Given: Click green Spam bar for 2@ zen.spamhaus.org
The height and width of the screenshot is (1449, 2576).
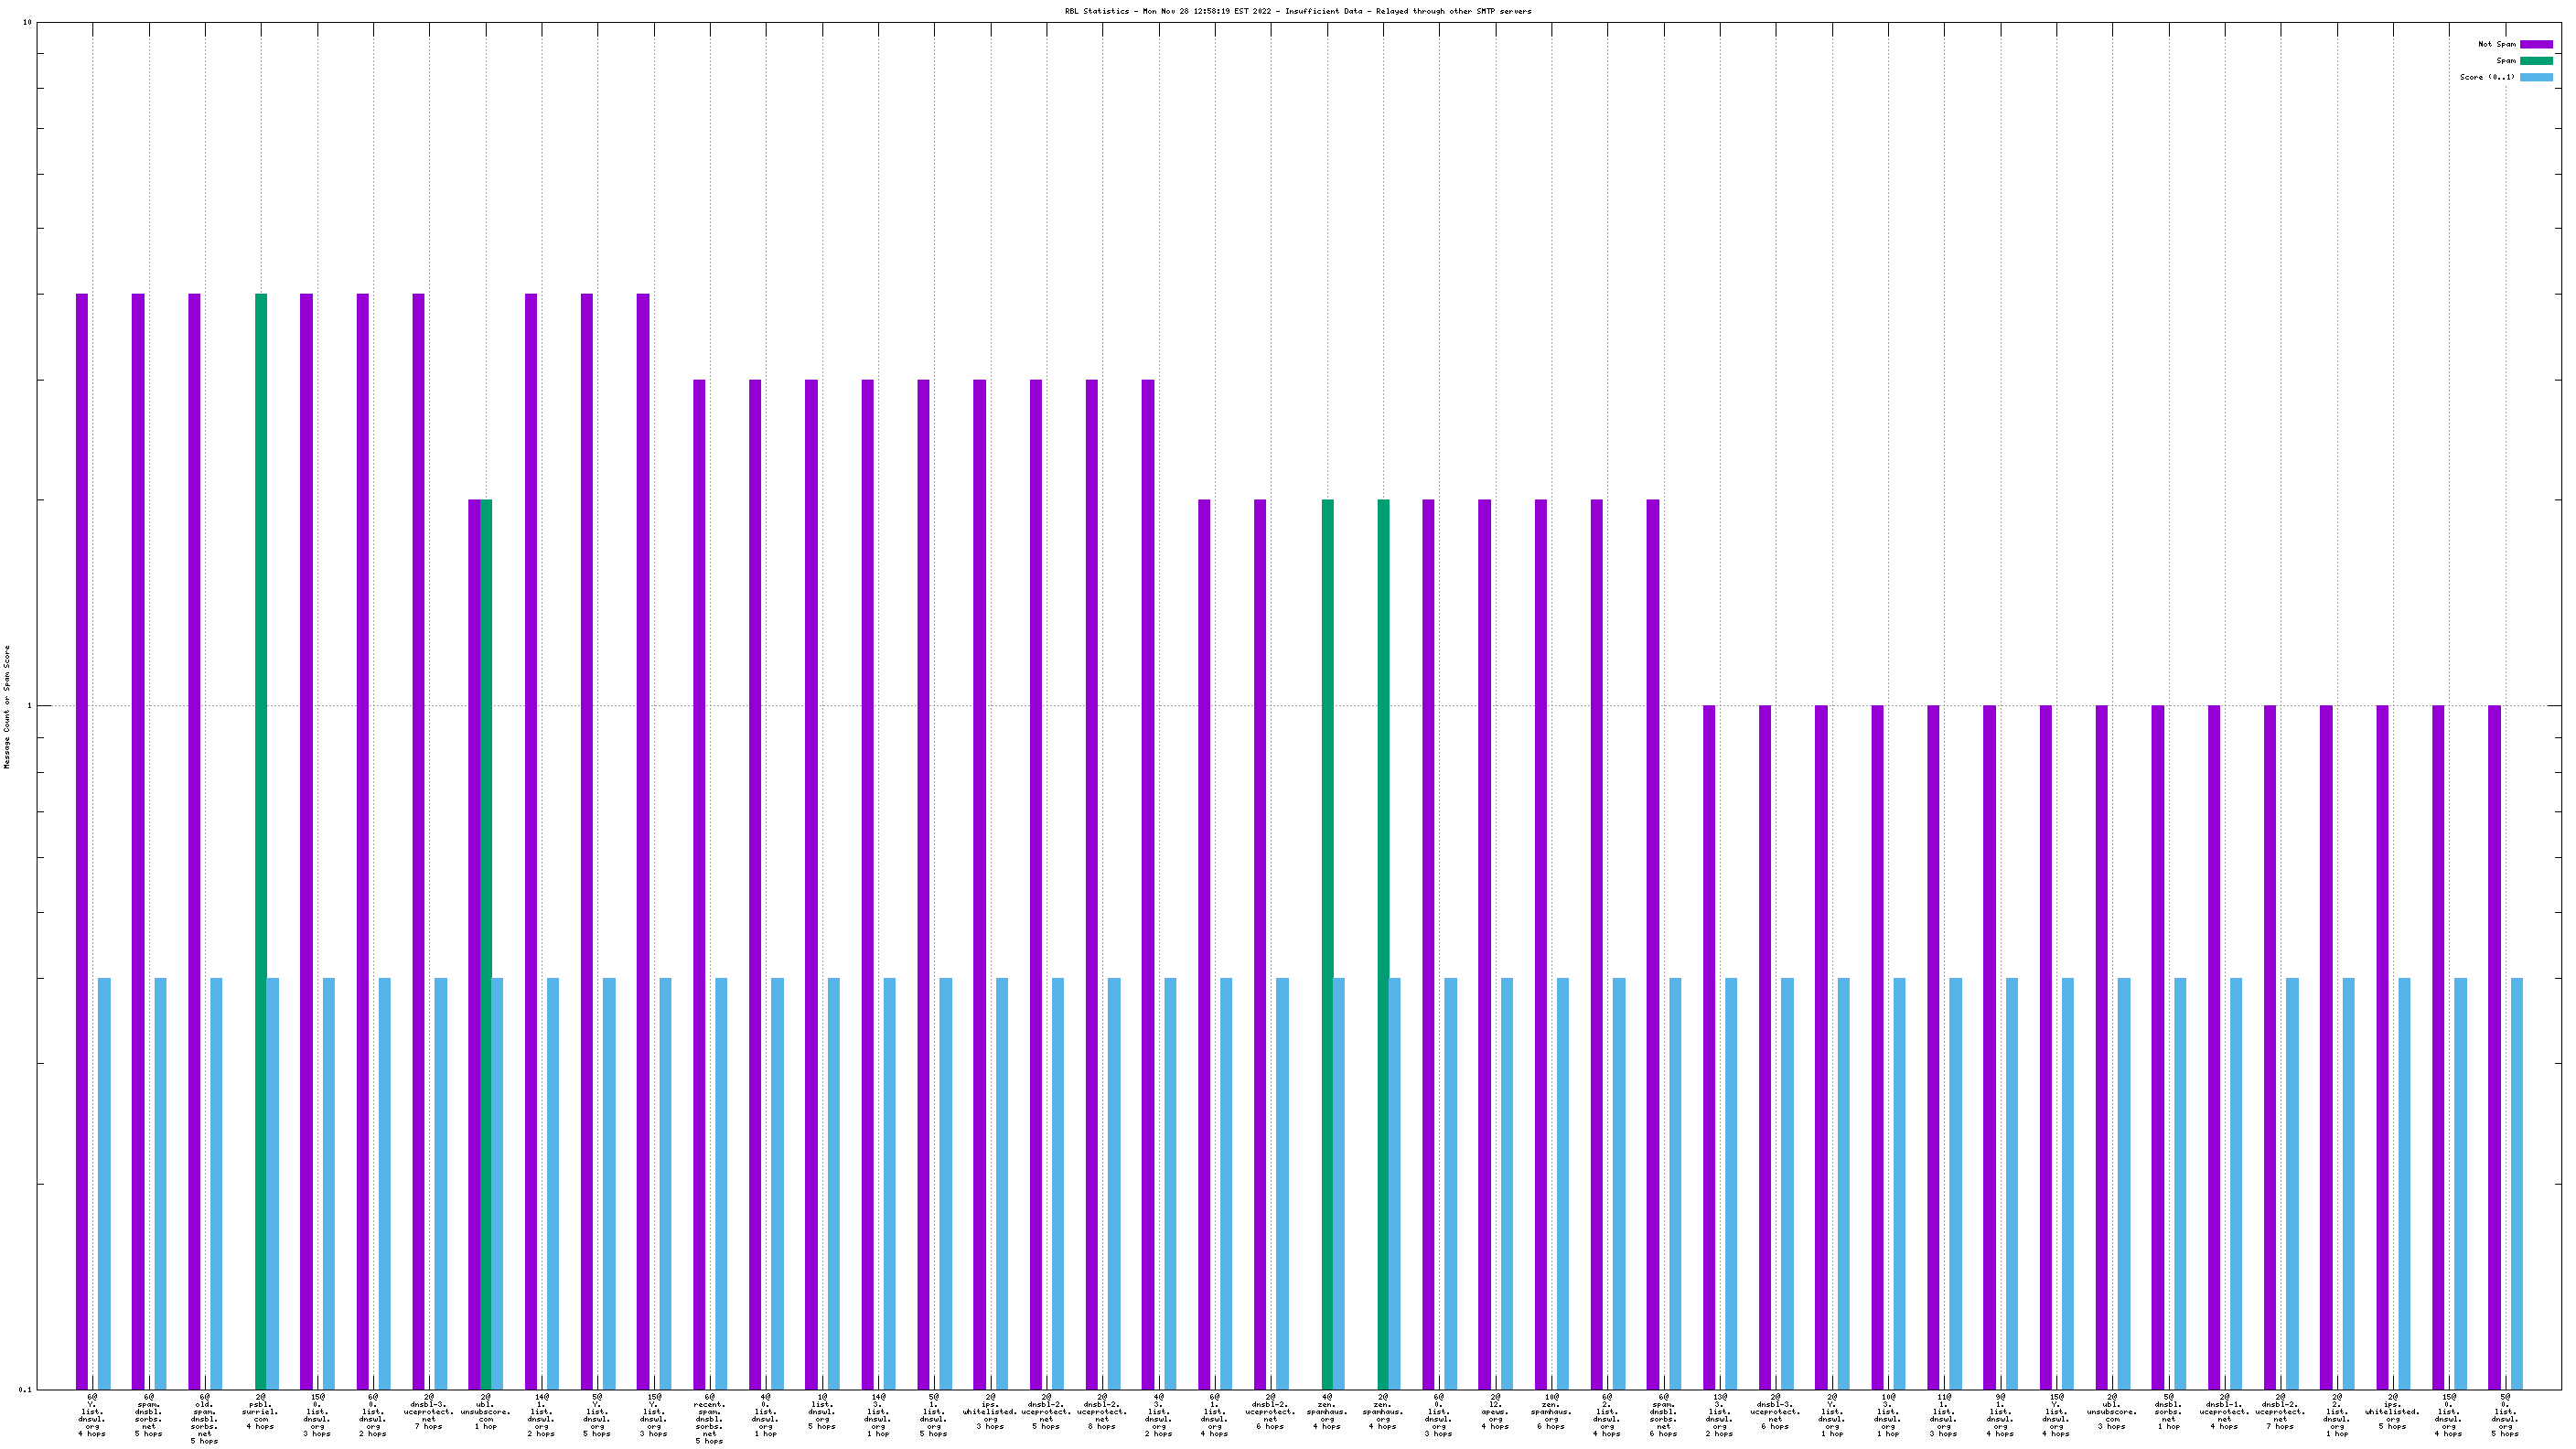Looking at the screenshot, I should click(1384, 944).
